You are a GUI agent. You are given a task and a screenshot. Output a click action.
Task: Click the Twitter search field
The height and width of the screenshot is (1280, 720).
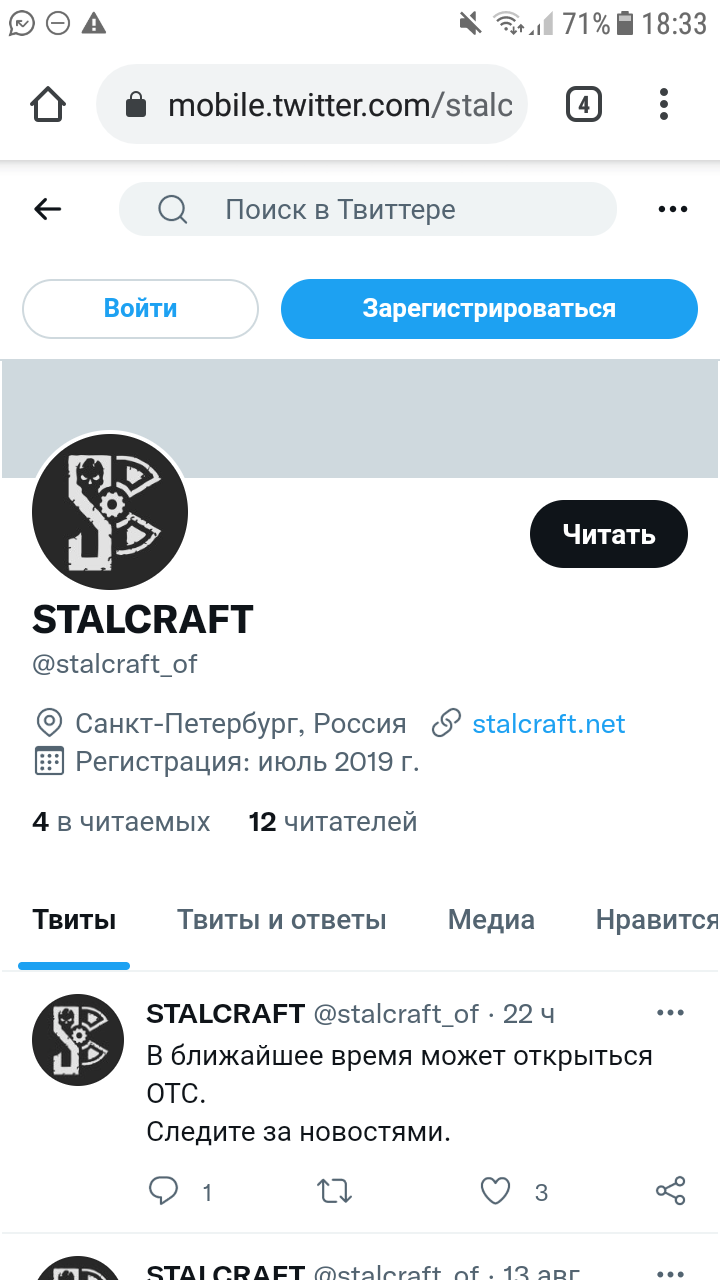(x=368, y=209)
